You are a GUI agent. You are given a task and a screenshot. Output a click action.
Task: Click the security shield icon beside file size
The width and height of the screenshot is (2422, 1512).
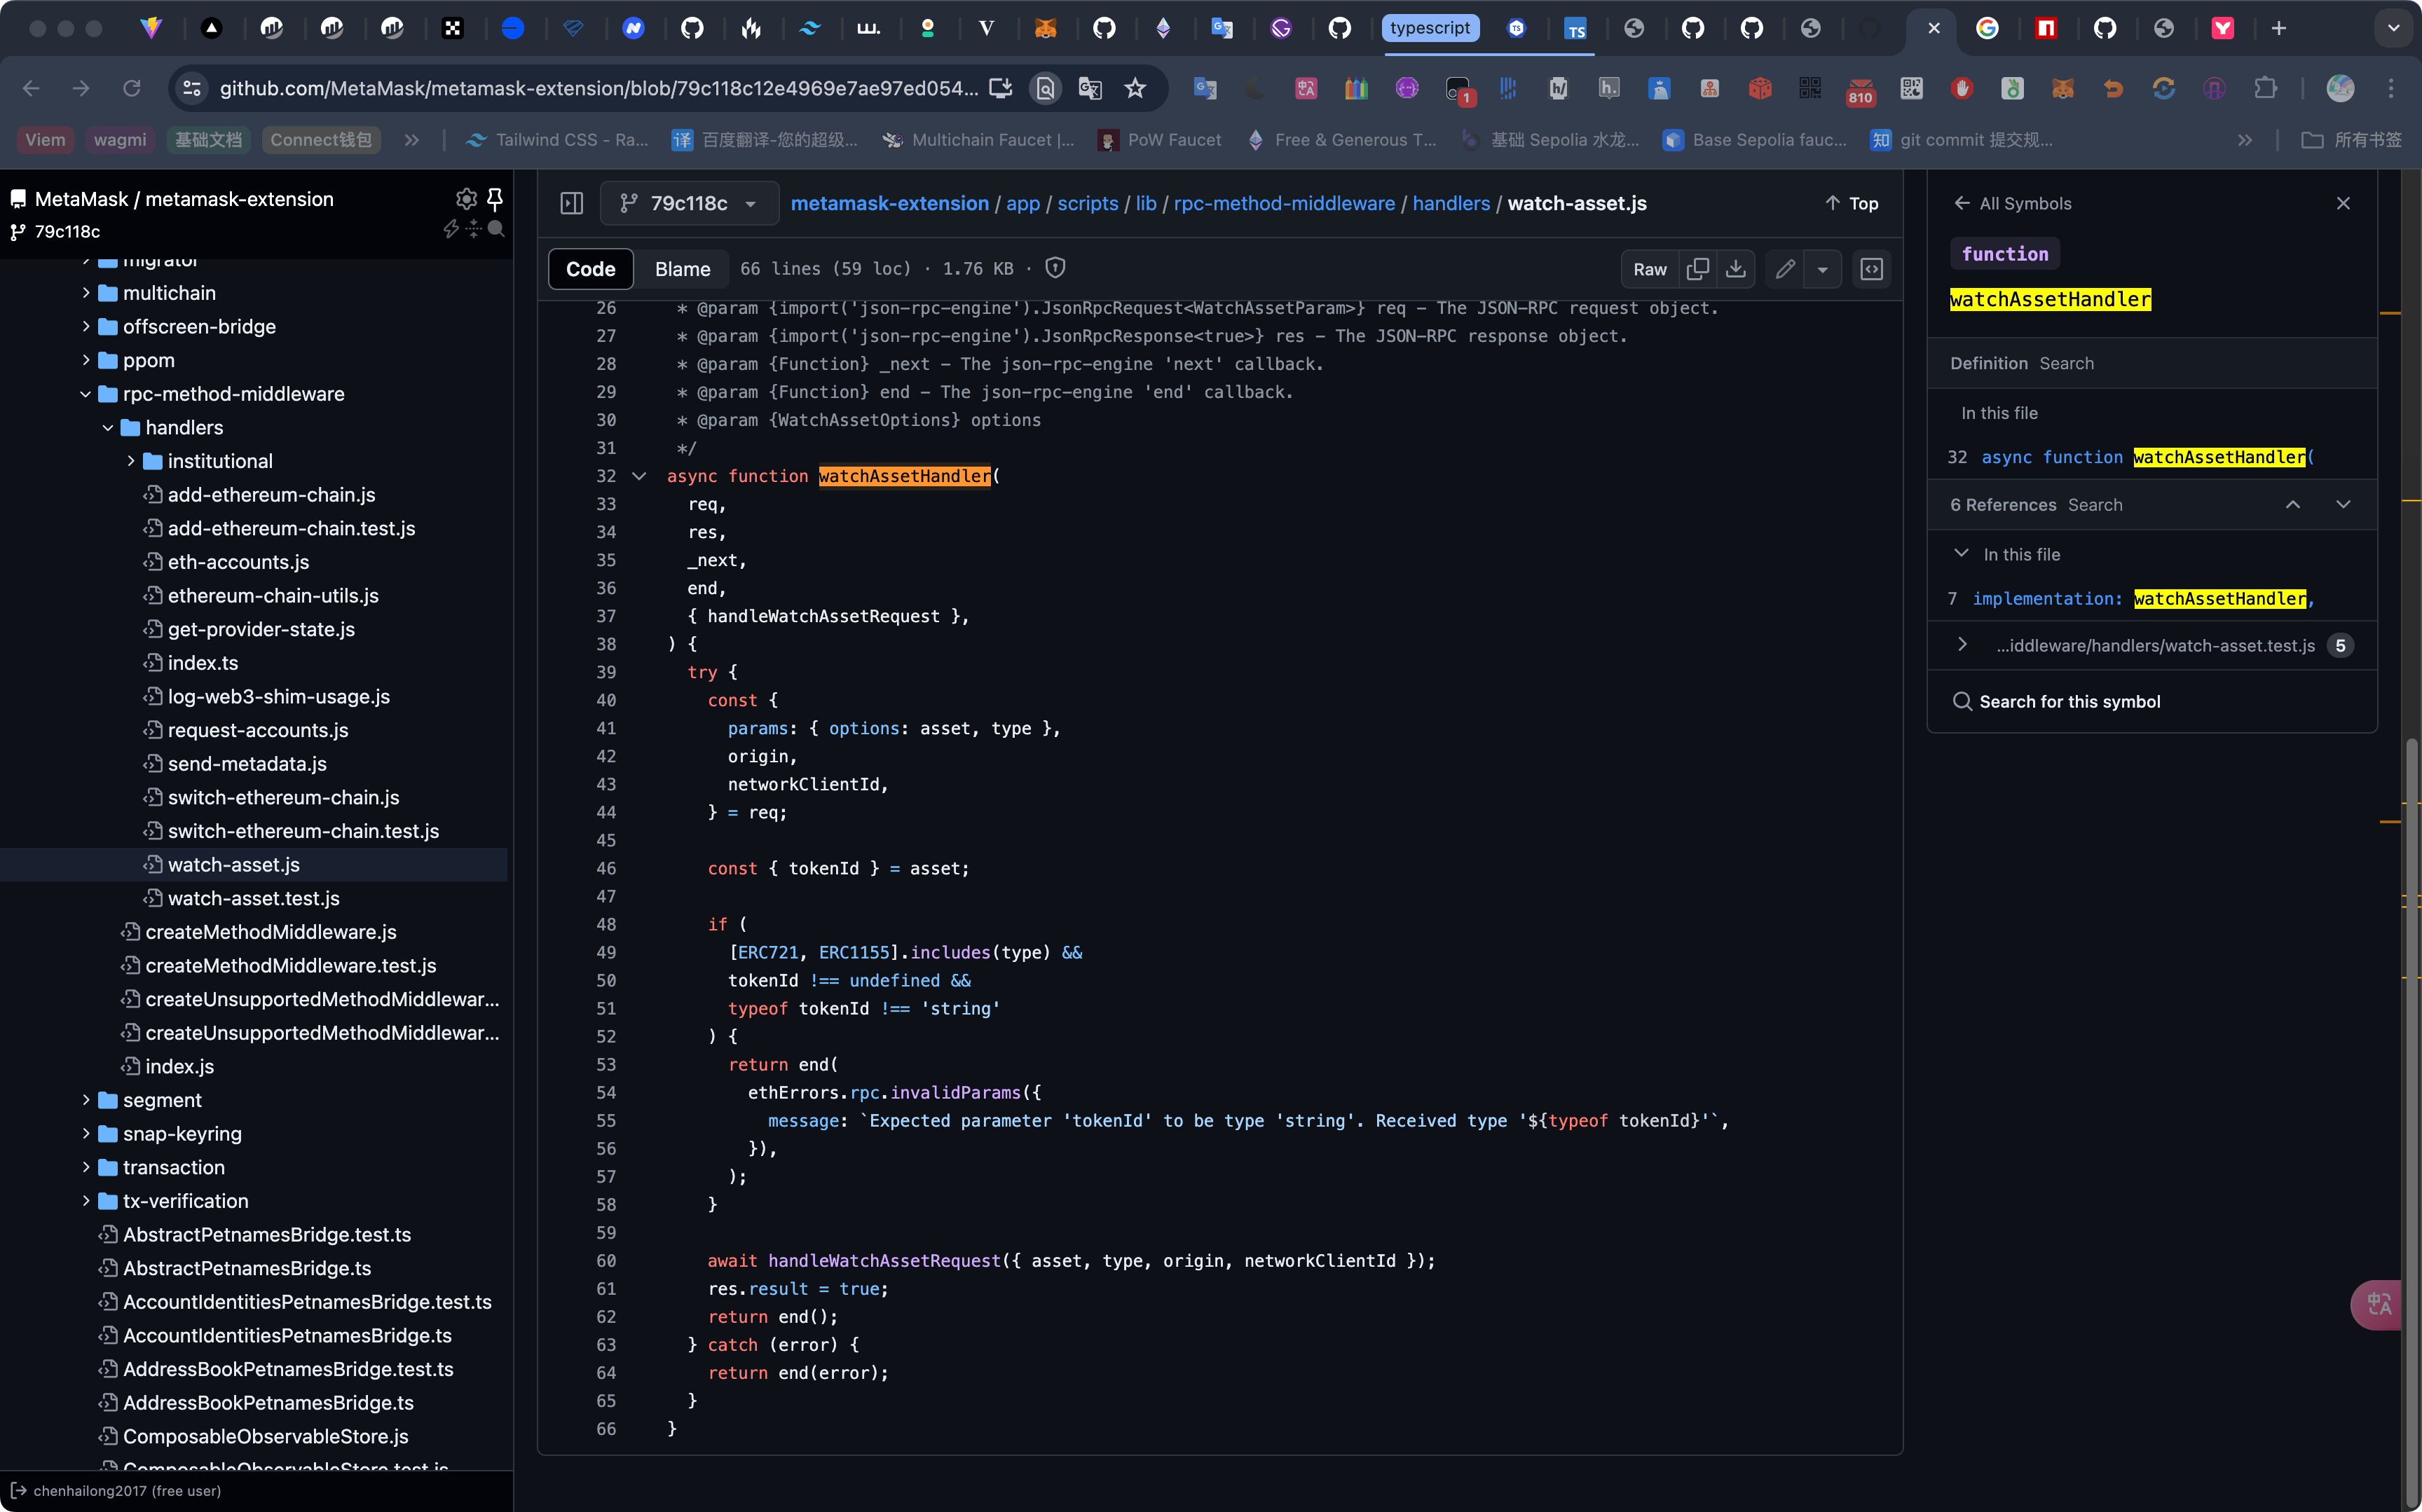(1055, 268)
